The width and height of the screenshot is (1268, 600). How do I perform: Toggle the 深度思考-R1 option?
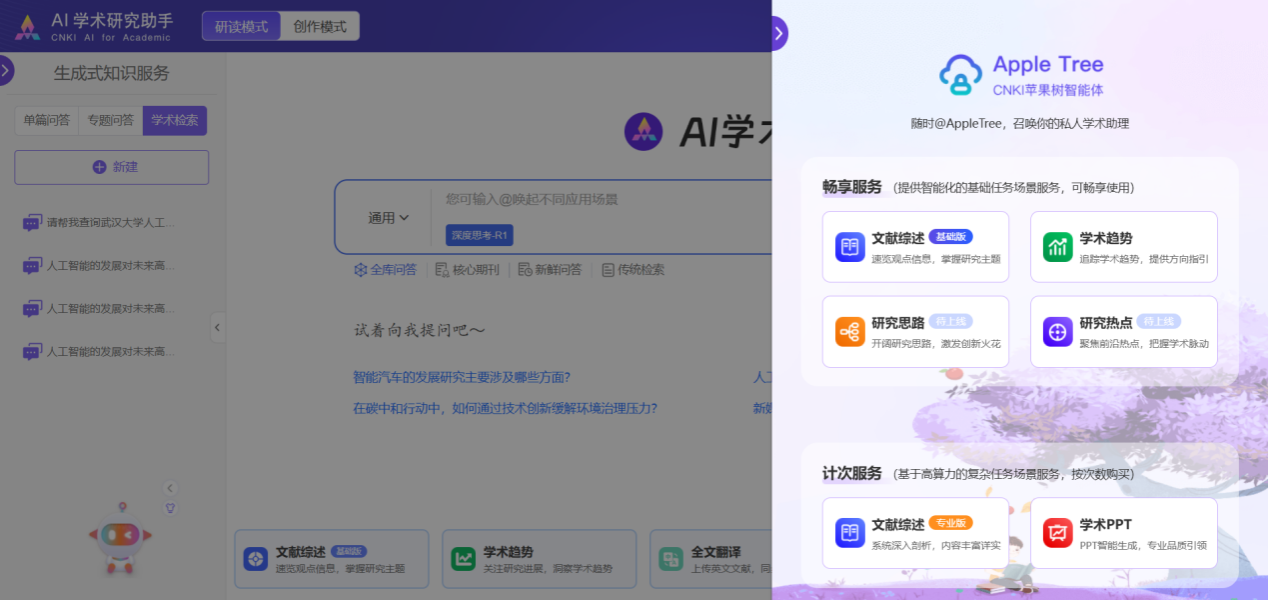(x=479, y=236)
